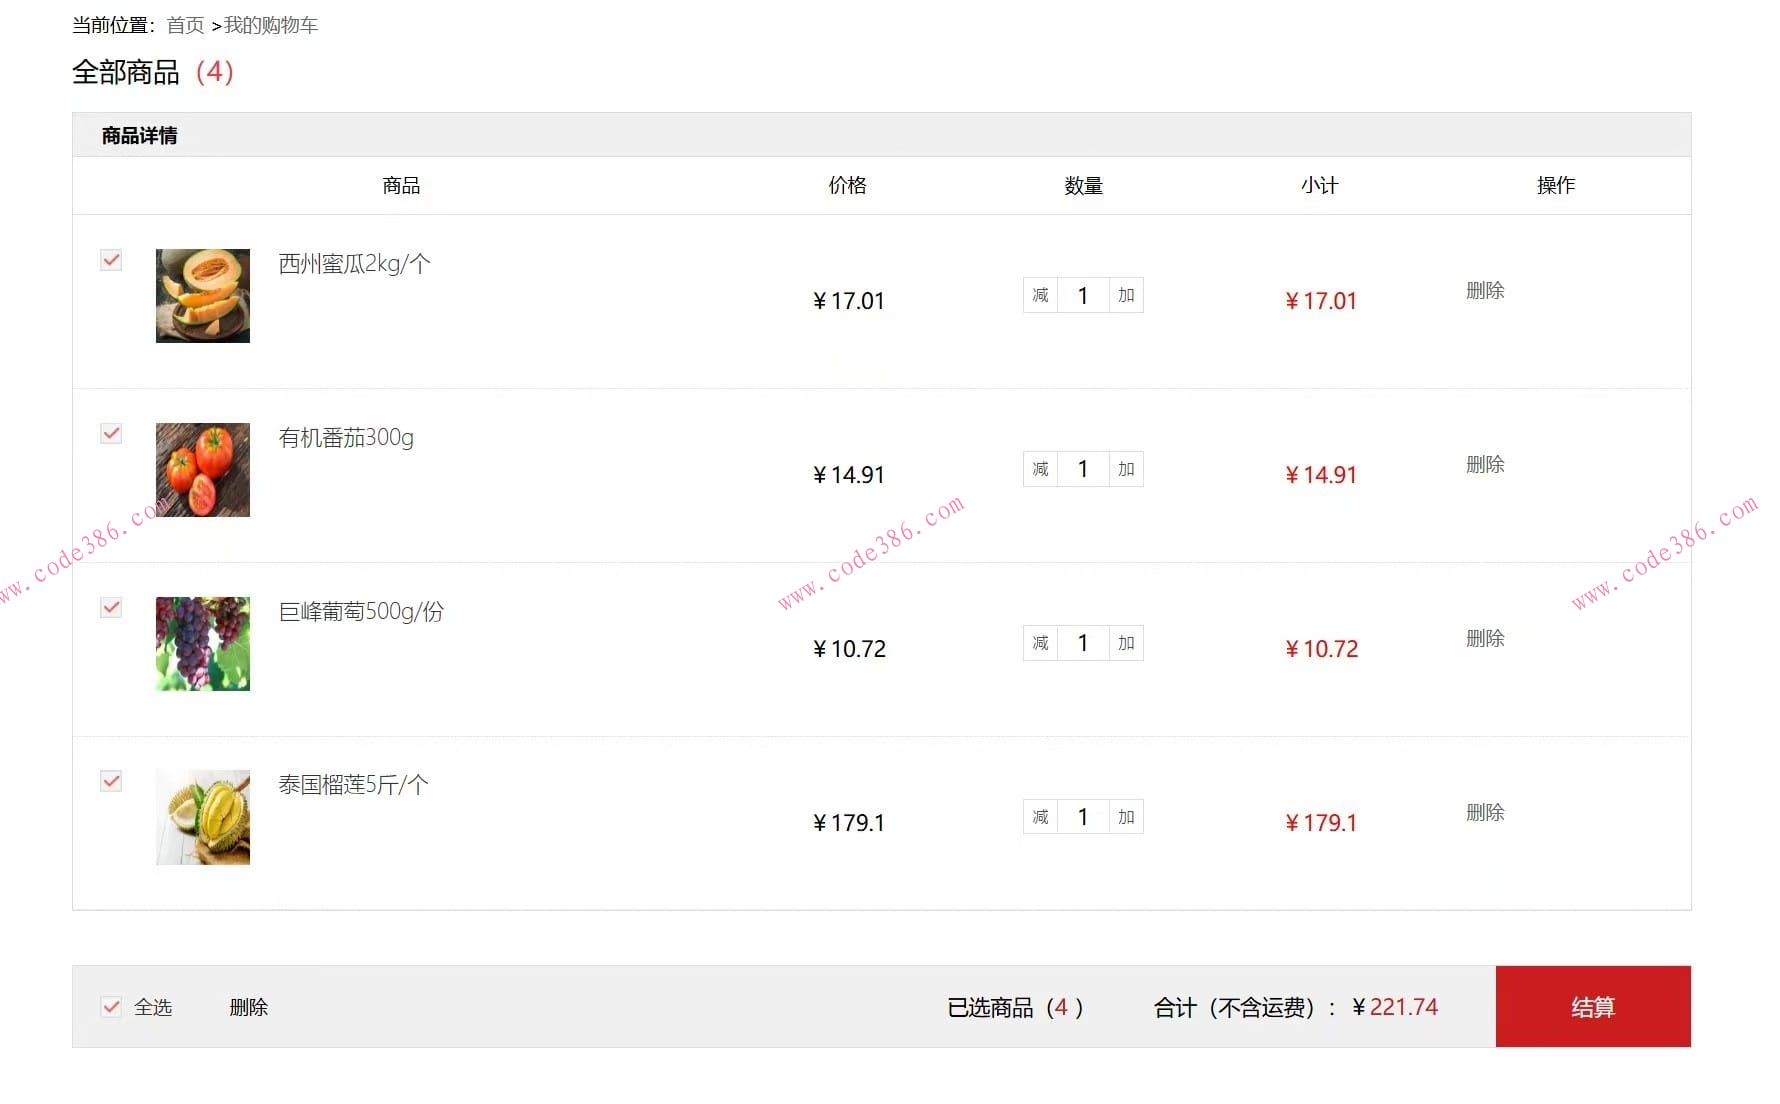
Task: Click the grapes product image
Action: [202, 643]
